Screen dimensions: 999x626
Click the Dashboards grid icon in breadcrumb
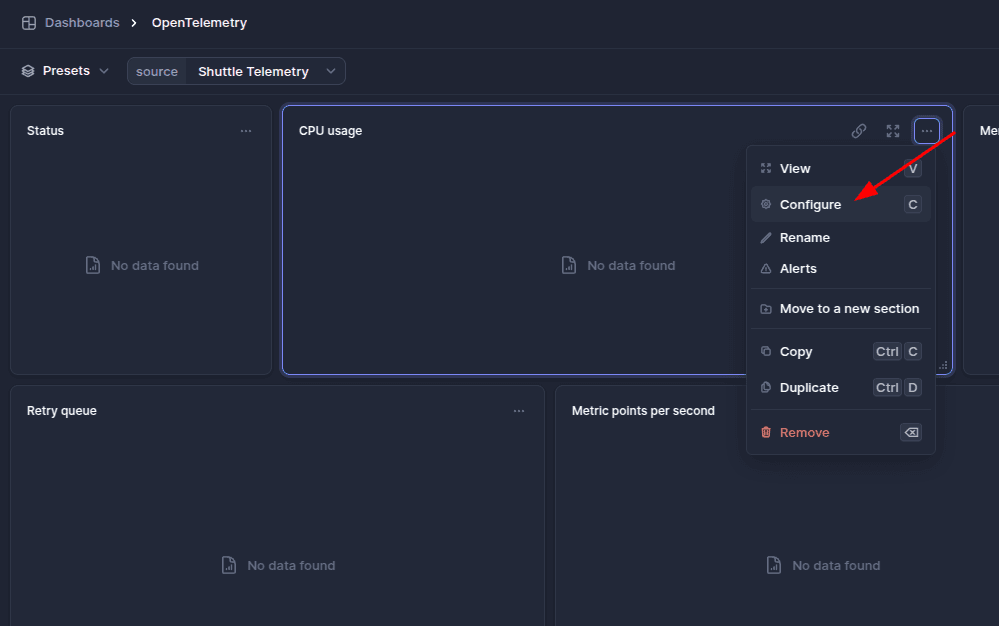coord(29,23)
